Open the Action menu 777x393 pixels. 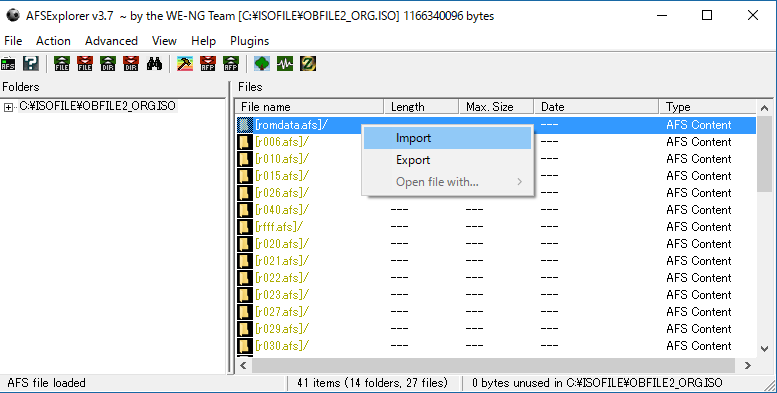[x=53, y=41]
